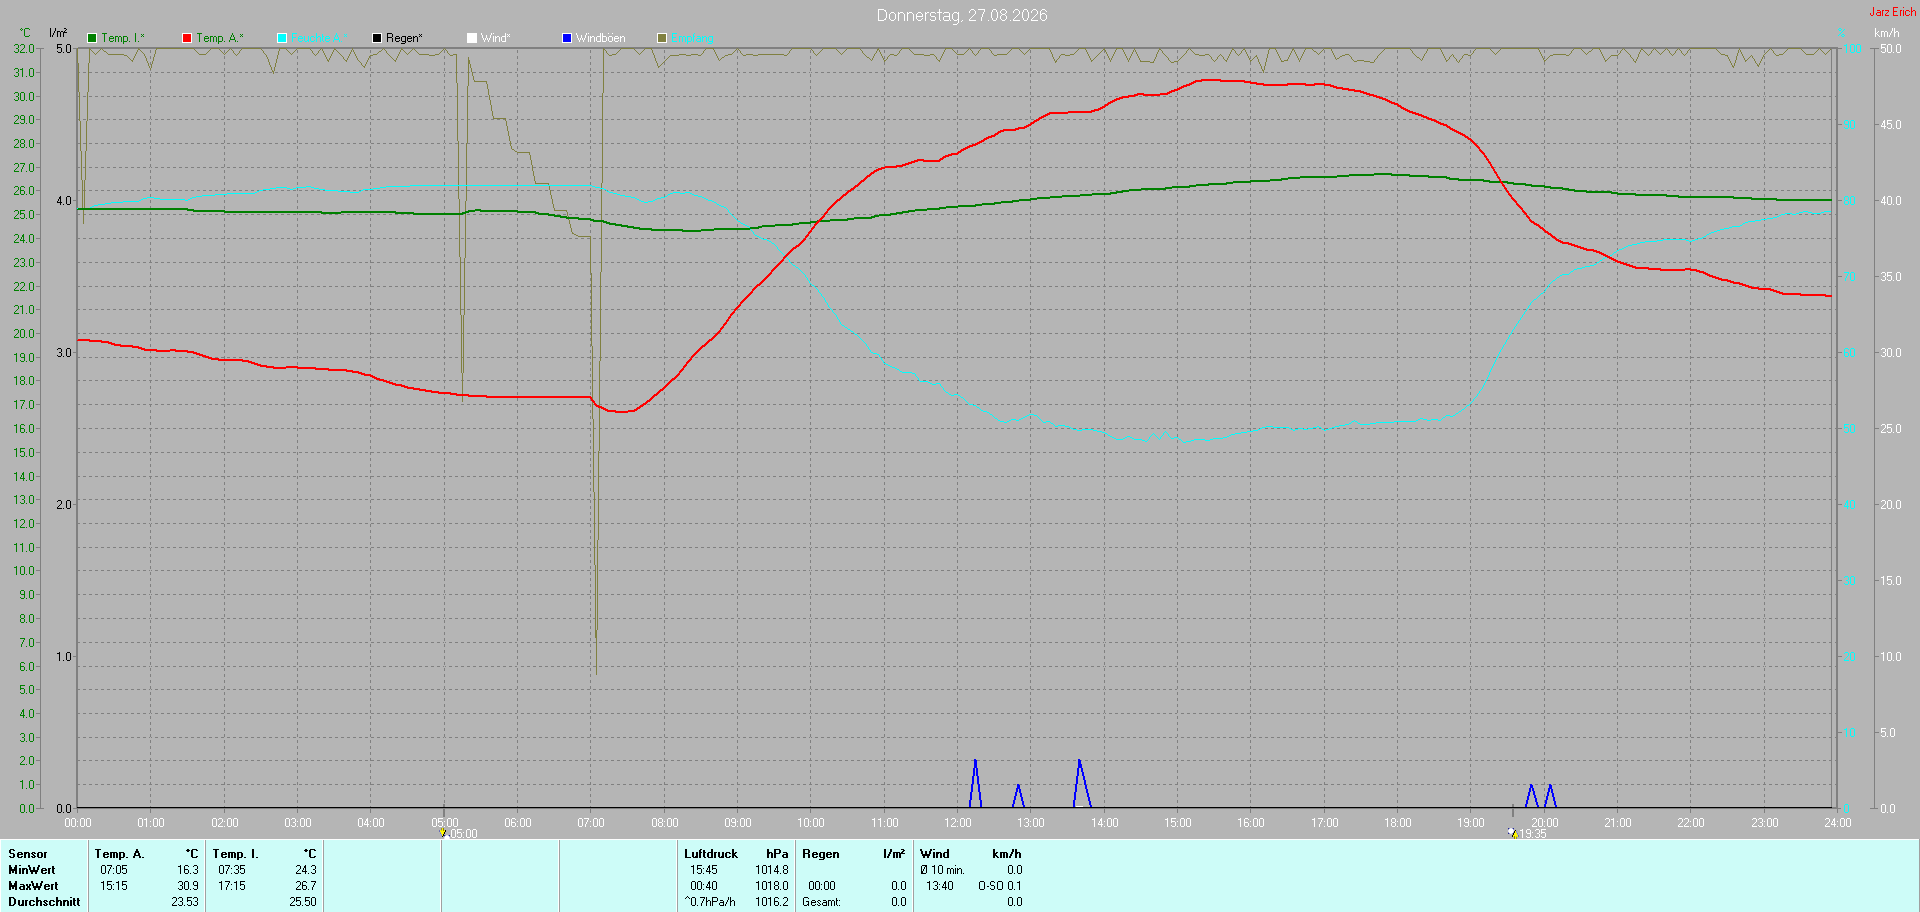This screenshot has height=912, width=1920.
Task: Click the white Wind legend square
Action: click(472, 38)
